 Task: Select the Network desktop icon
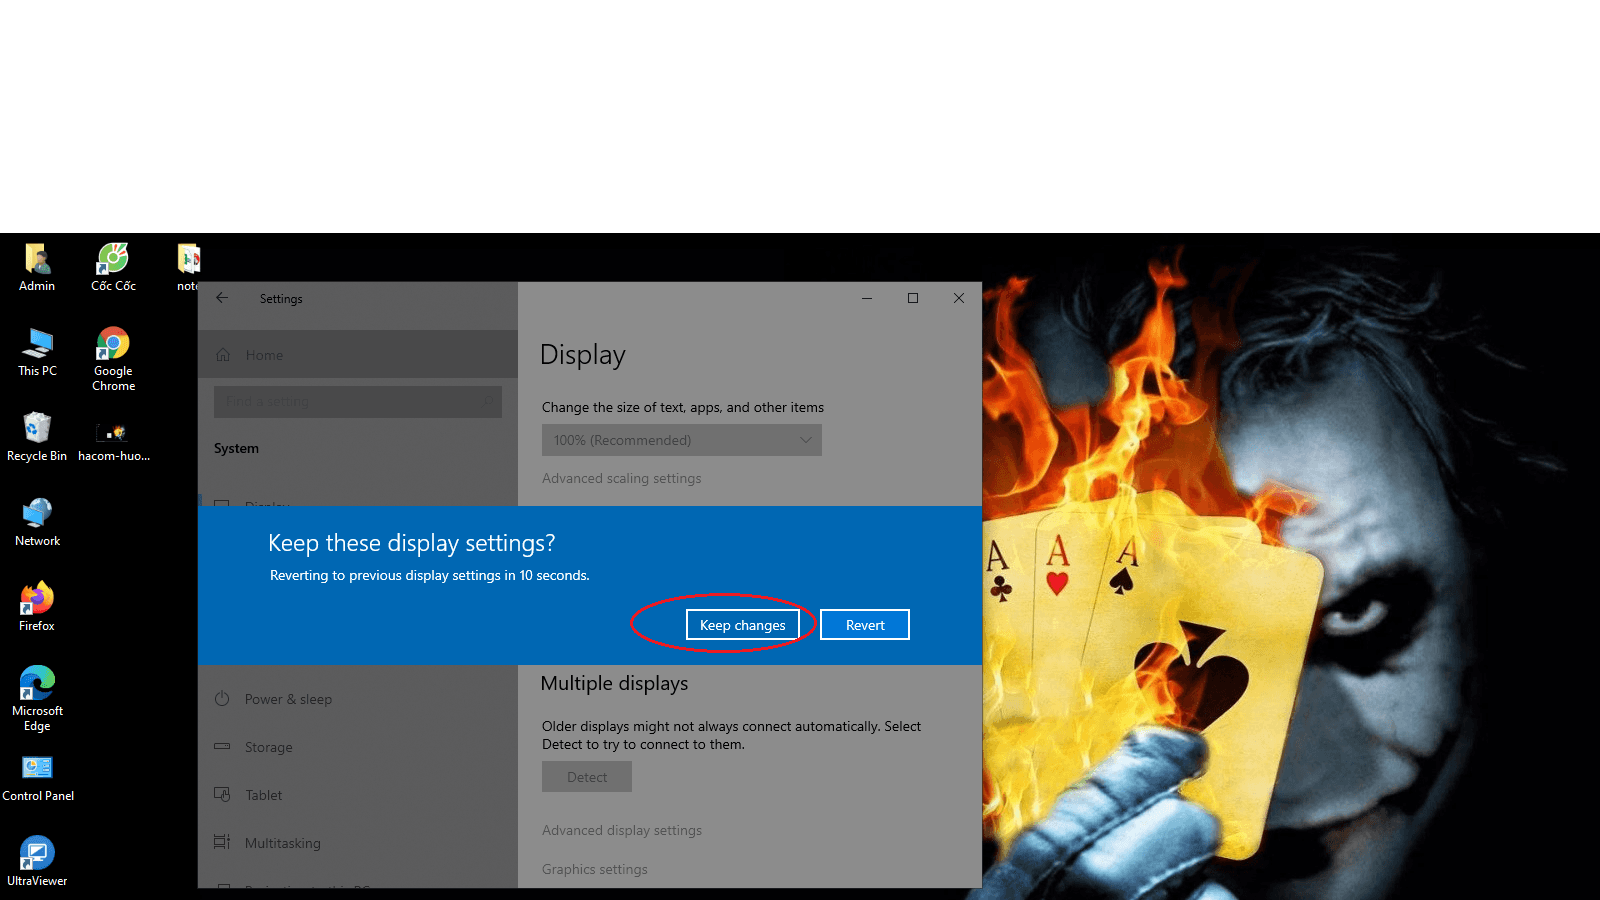coord(37,516)
